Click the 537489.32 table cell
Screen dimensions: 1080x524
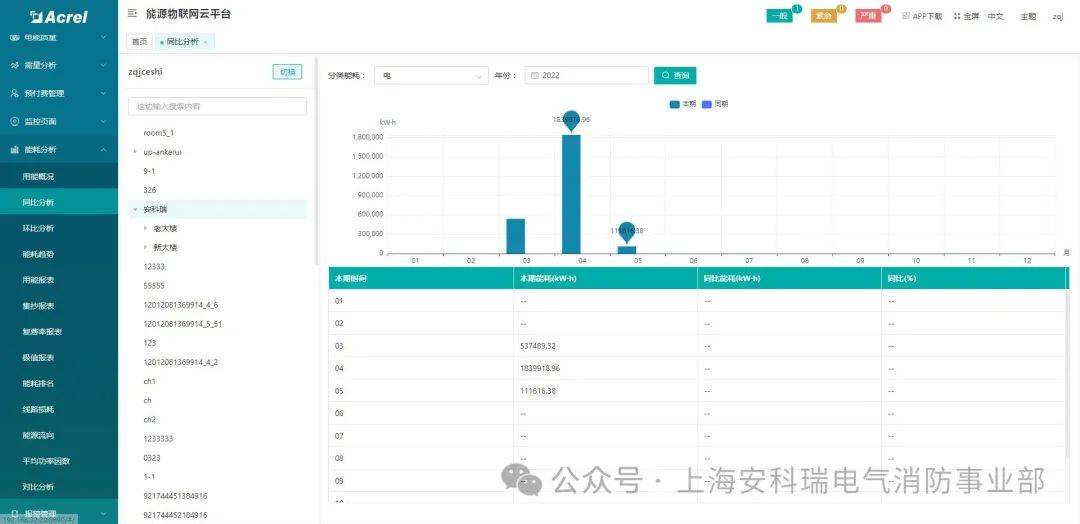pos(605,346)
